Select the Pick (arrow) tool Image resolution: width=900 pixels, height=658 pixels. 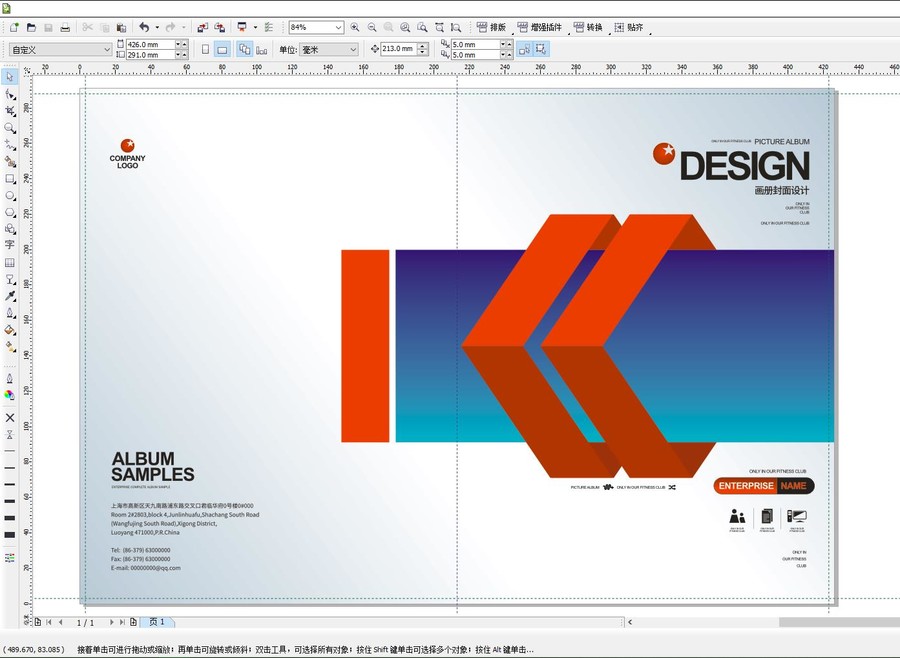10,76
